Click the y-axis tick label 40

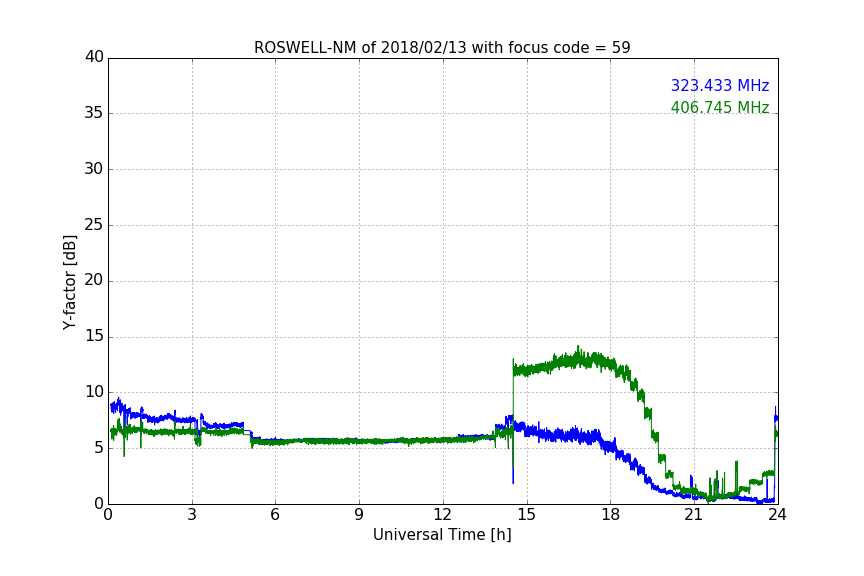[x=94, y=57]
